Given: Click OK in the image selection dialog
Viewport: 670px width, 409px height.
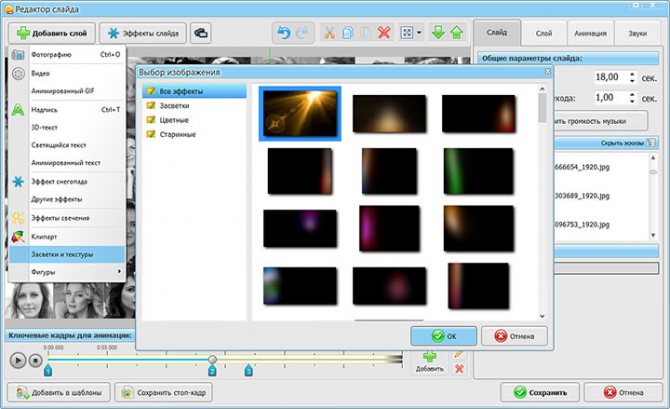Looking at the screenshot, I should [x=442, y=335].
